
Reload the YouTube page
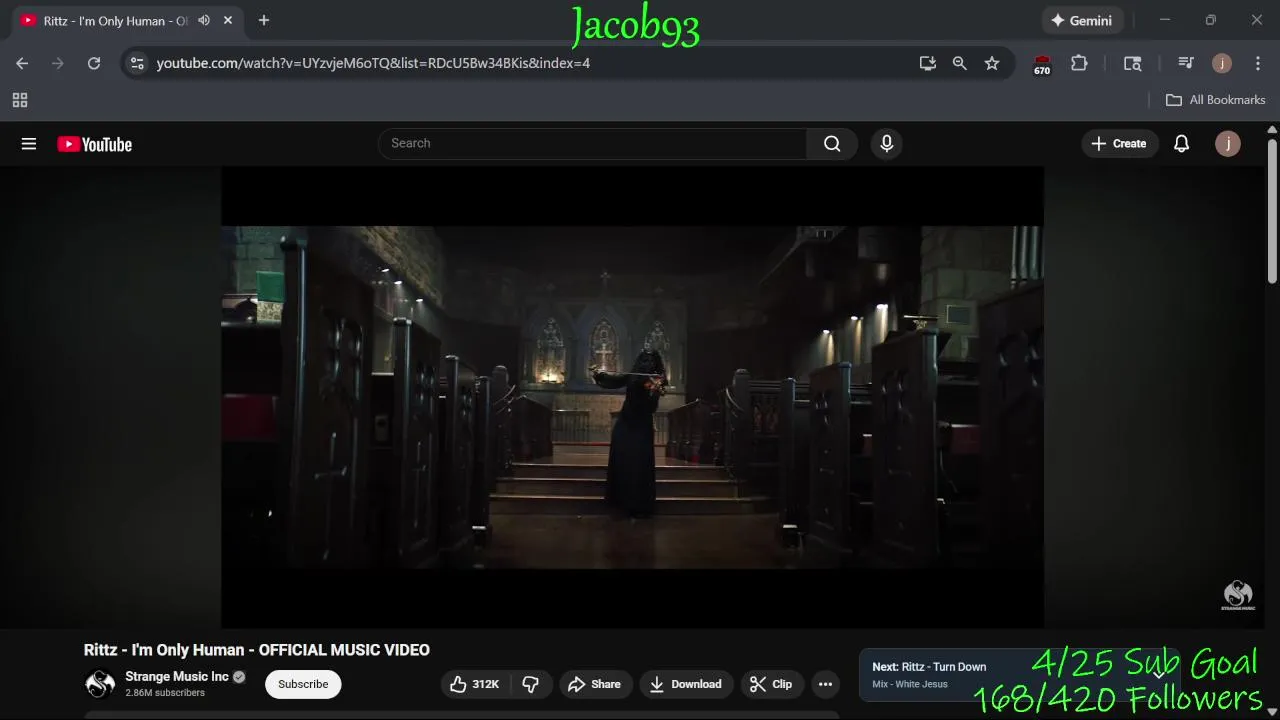94,63
